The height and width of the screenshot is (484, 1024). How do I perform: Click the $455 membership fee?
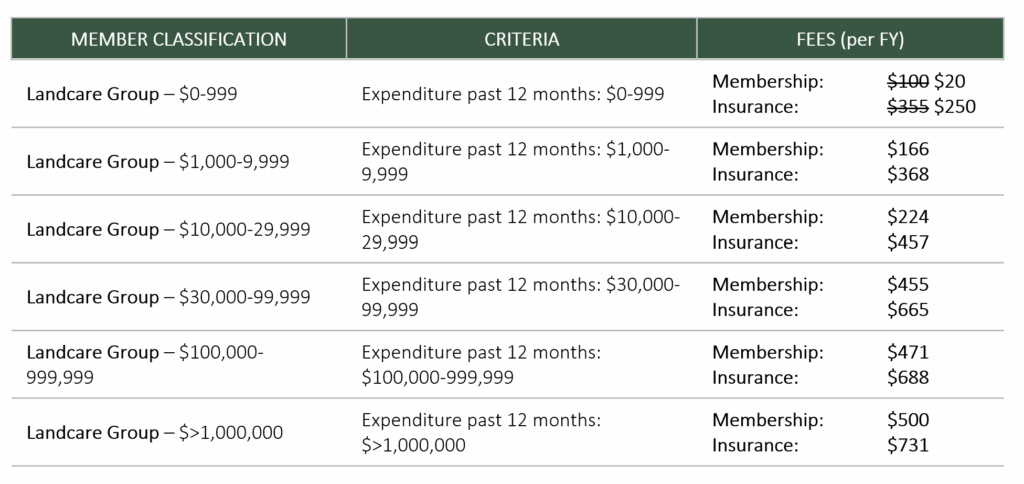click(908, 284)
